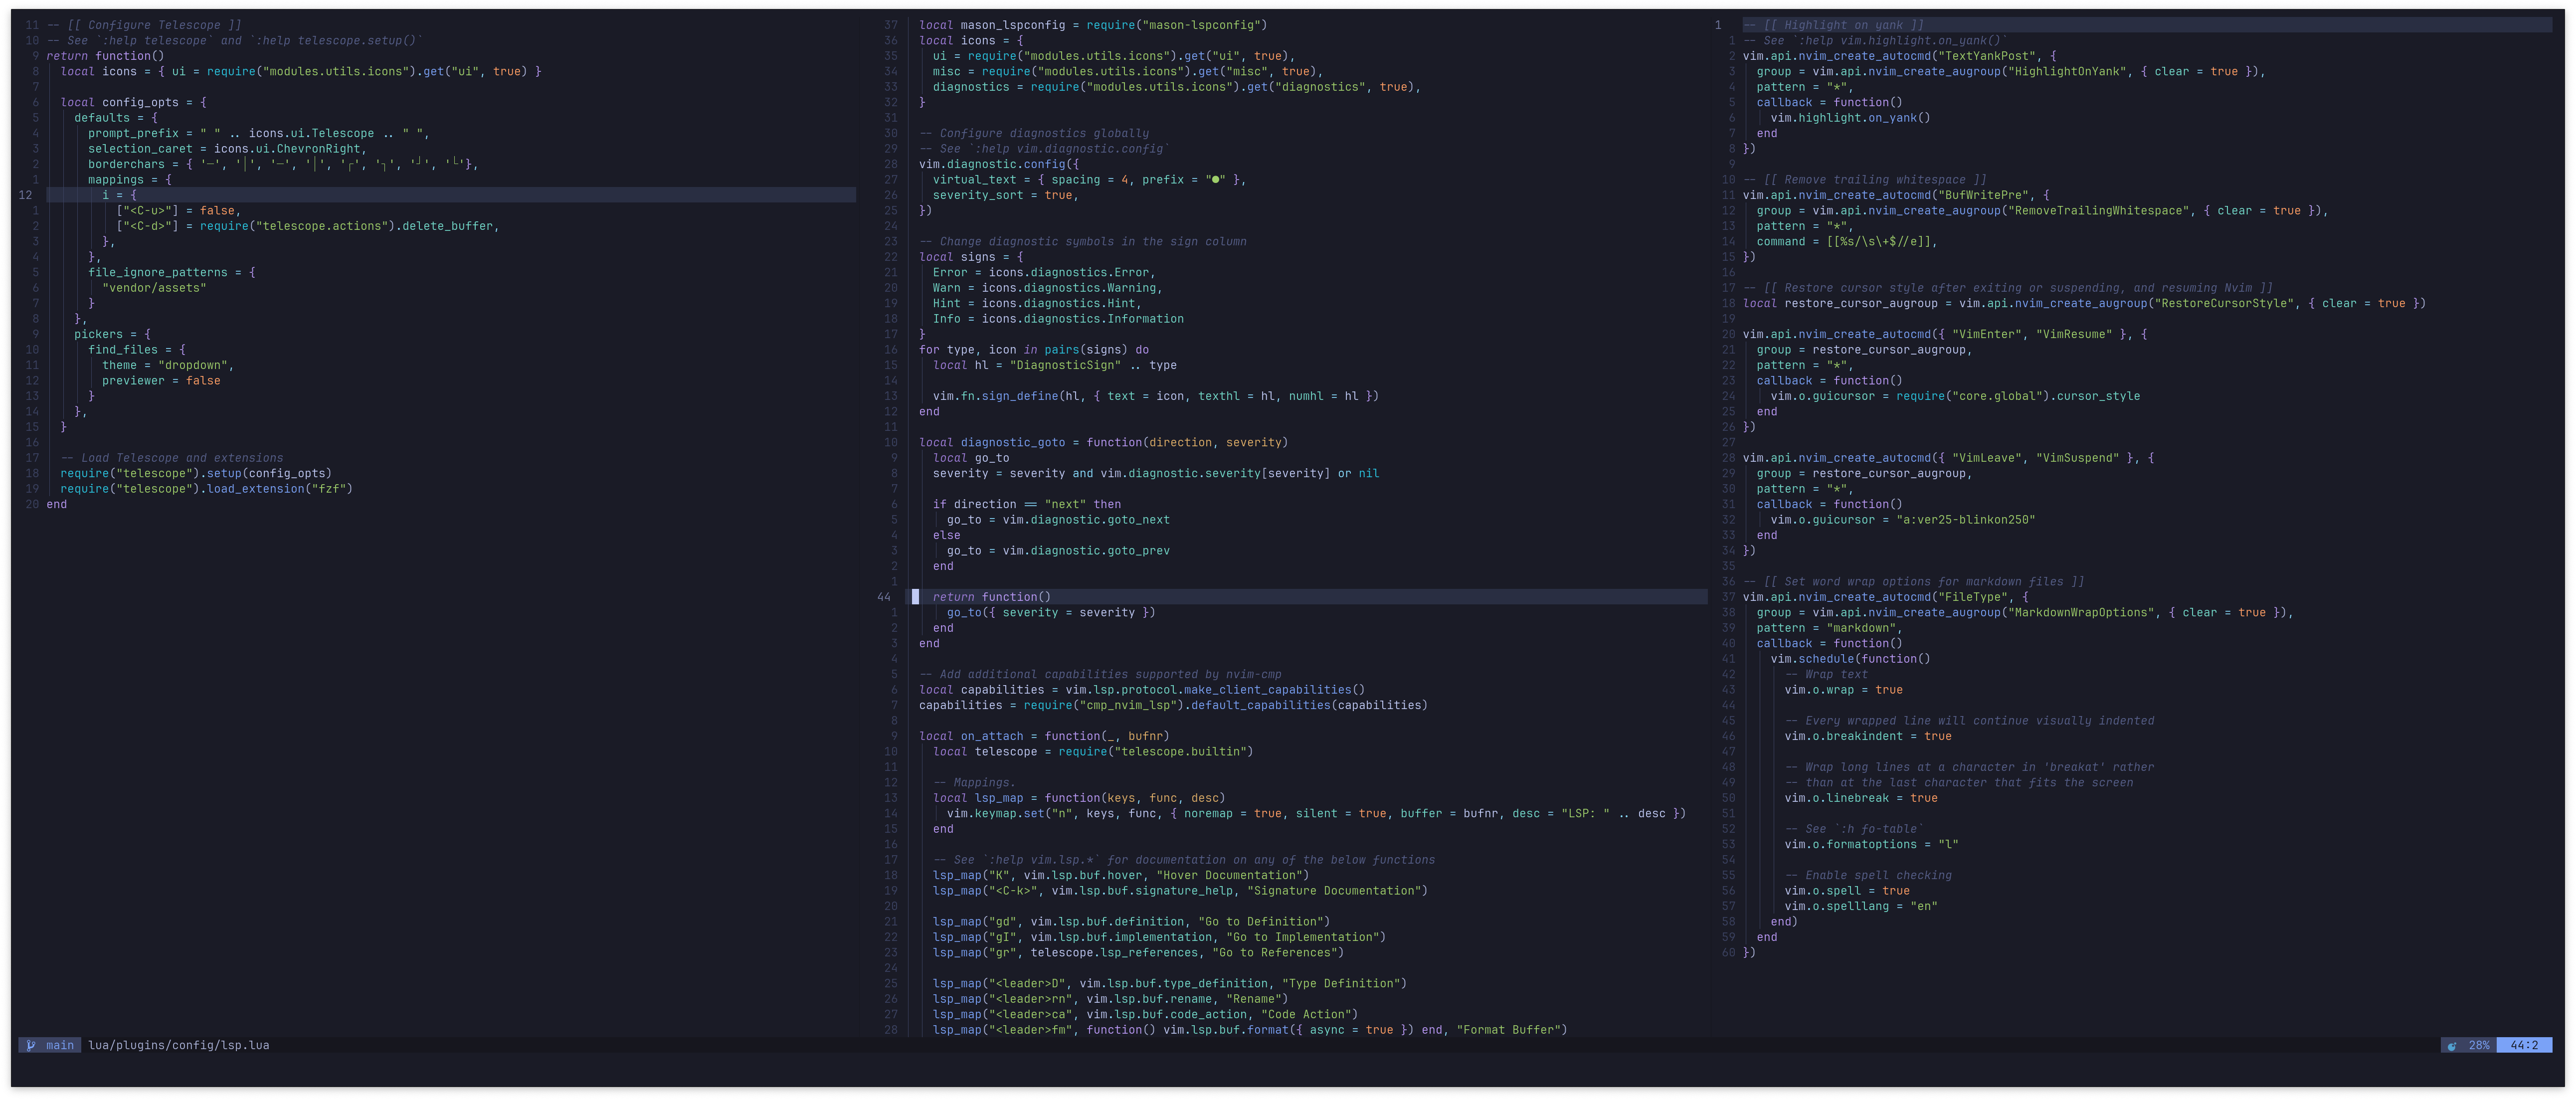Click require("telescope").setup(config_opts) line
Screen dimensions: 2576x1100
[196, 474]
